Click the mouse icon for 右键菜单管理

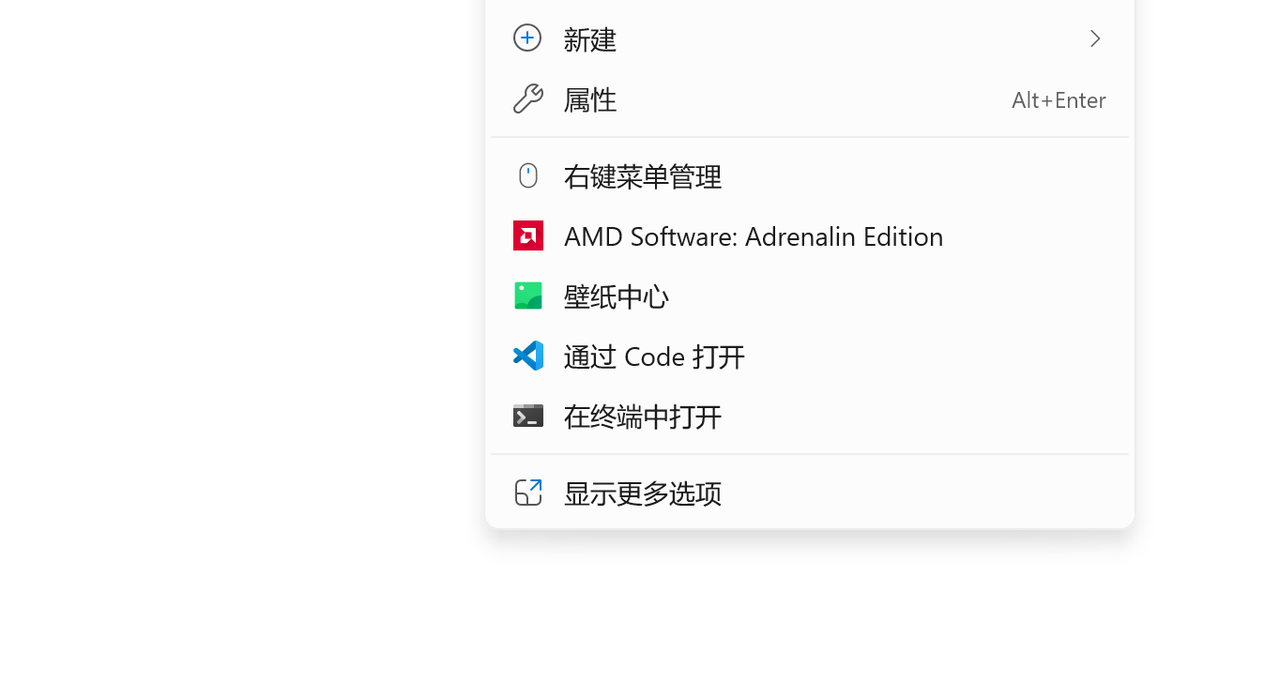tap(528, 175)
